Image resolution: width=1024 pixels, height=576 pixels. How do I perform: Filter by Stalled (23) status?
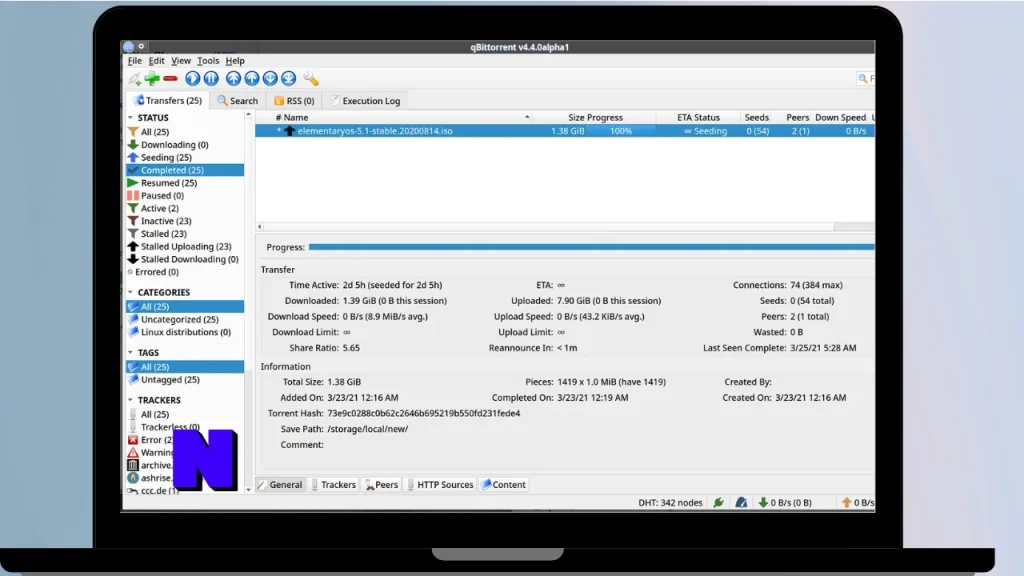163,234
